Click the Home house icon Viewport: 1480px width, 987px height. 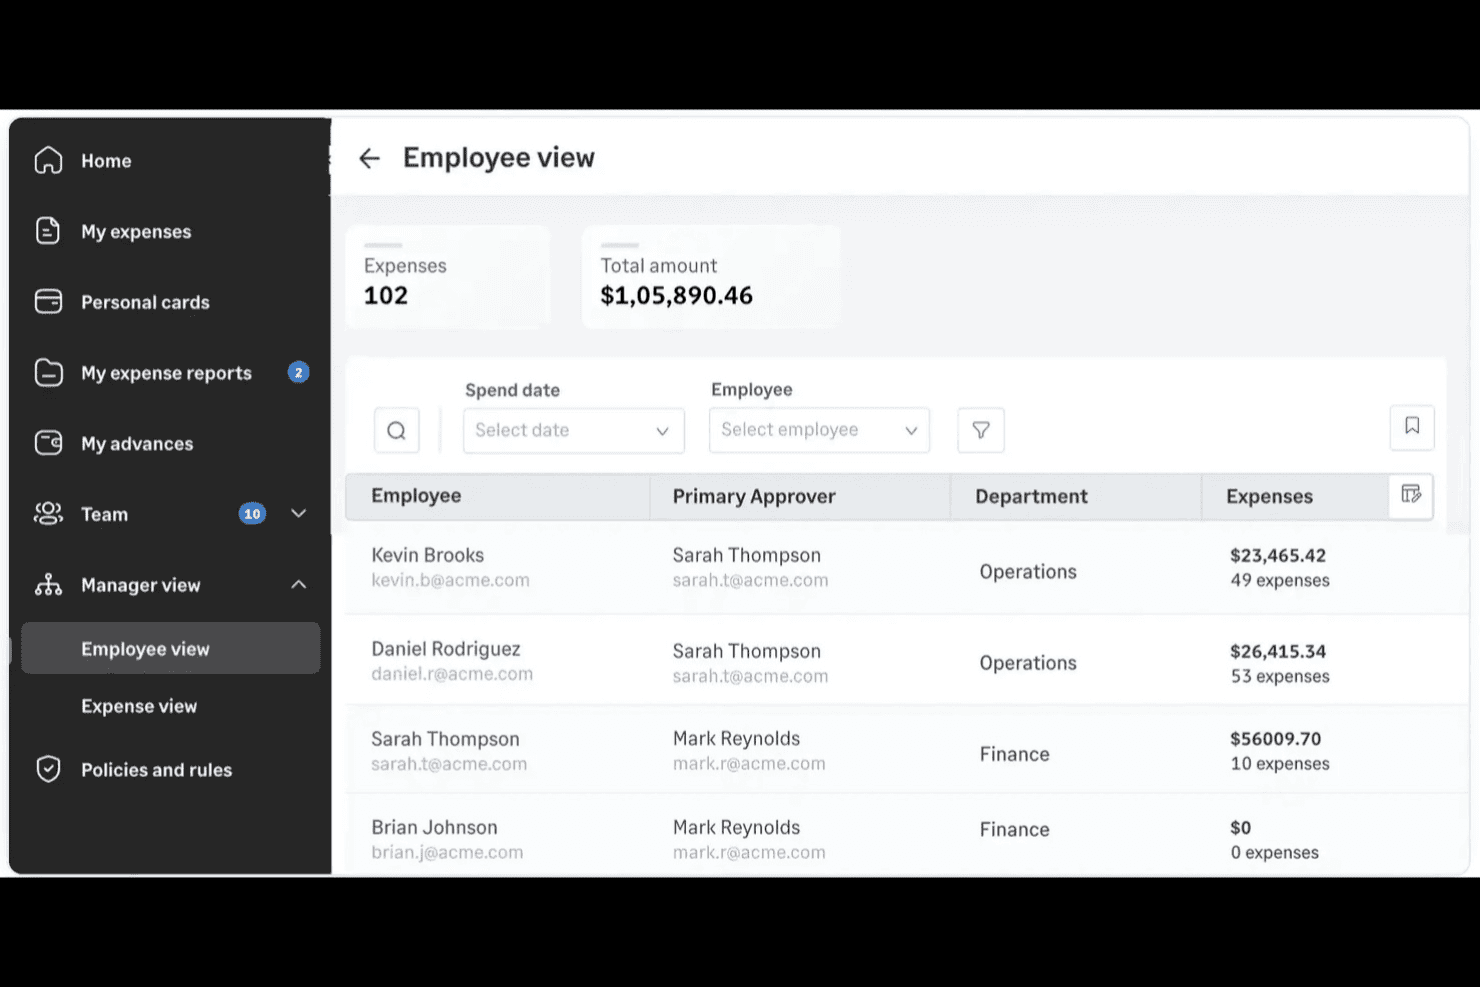coord(48,160)
